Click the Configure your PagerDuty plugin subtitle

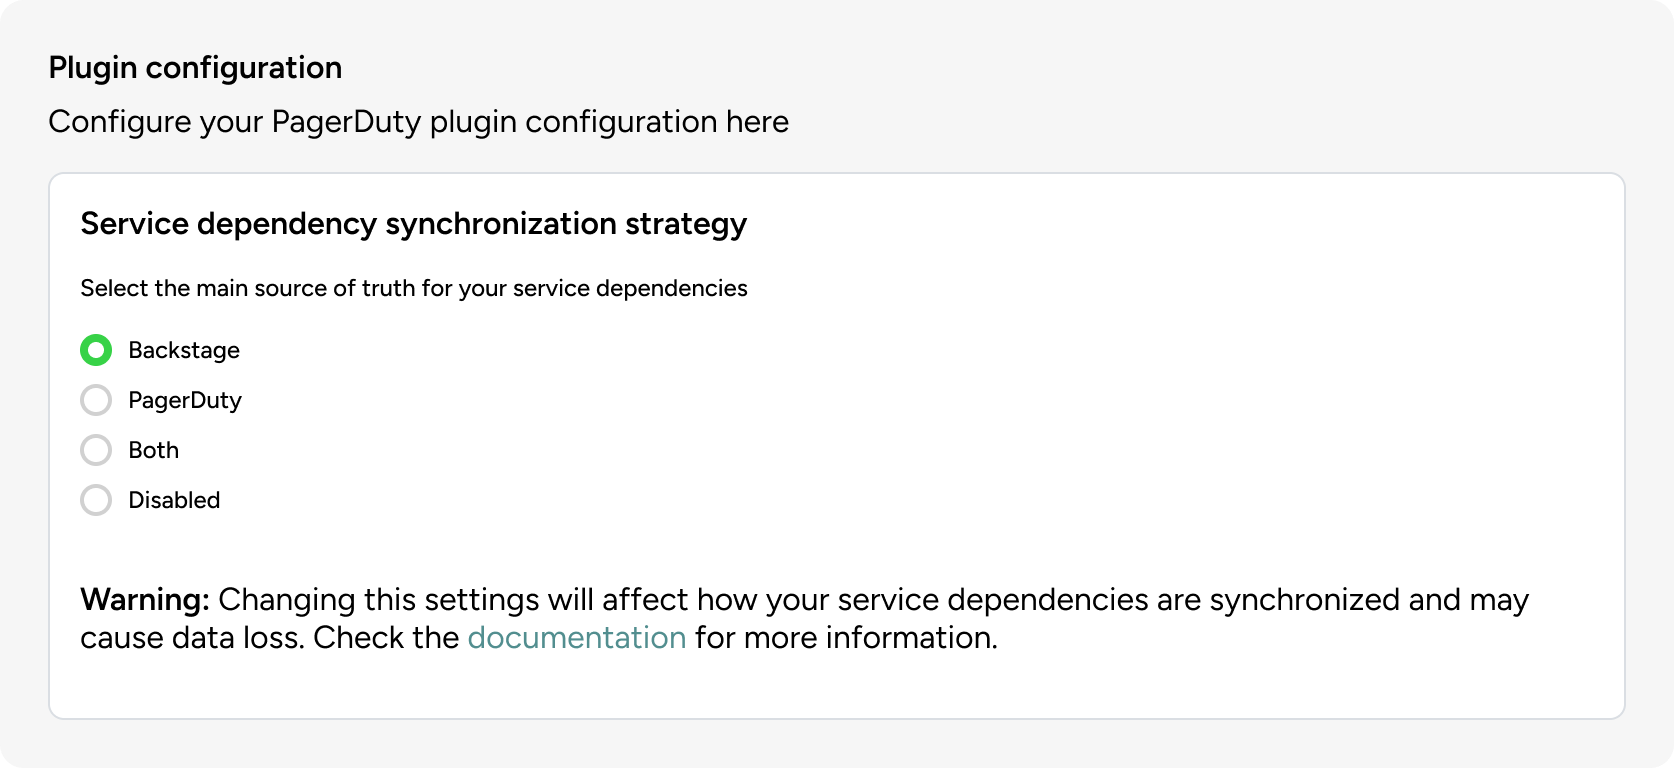(418, 121)
